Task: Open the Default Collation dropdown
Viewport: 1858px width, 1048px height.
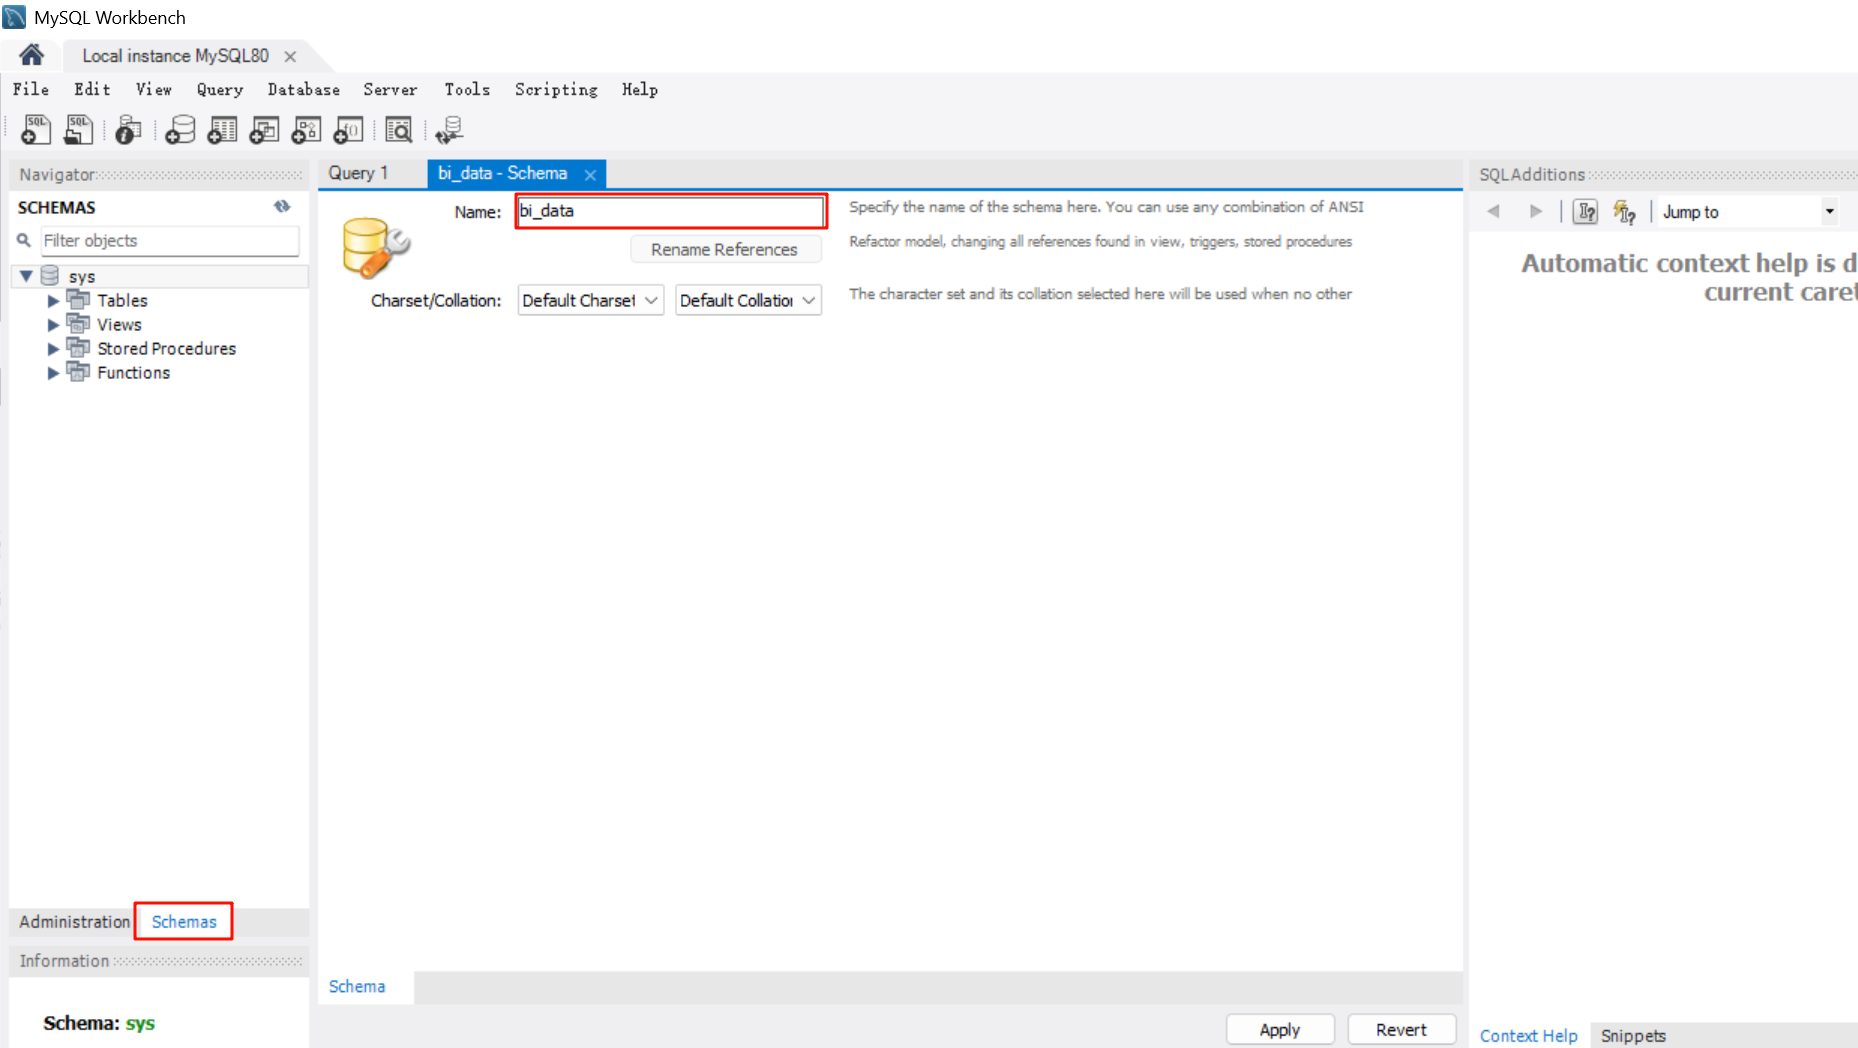Action: [x=748, y=300]
